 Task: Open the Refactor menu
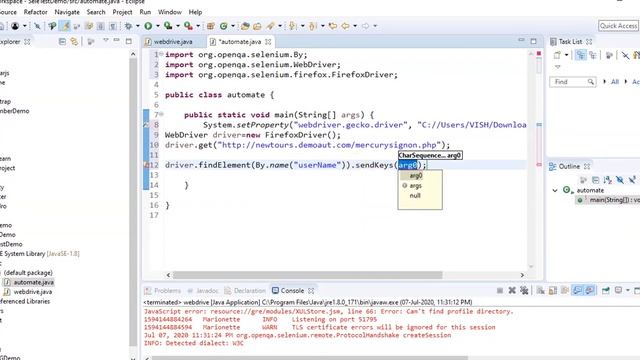click(x=36, y=12)
